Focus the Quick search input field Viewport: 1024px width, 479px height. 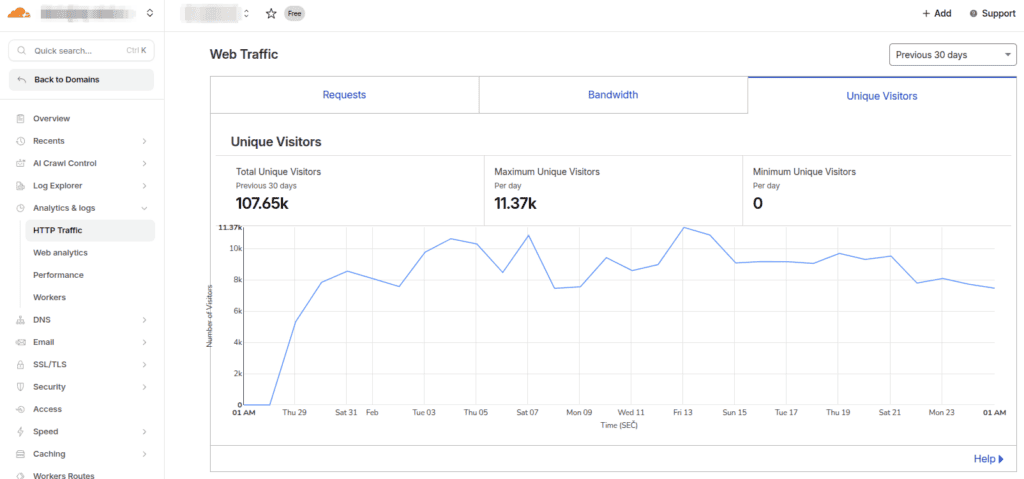coord(82,50)
